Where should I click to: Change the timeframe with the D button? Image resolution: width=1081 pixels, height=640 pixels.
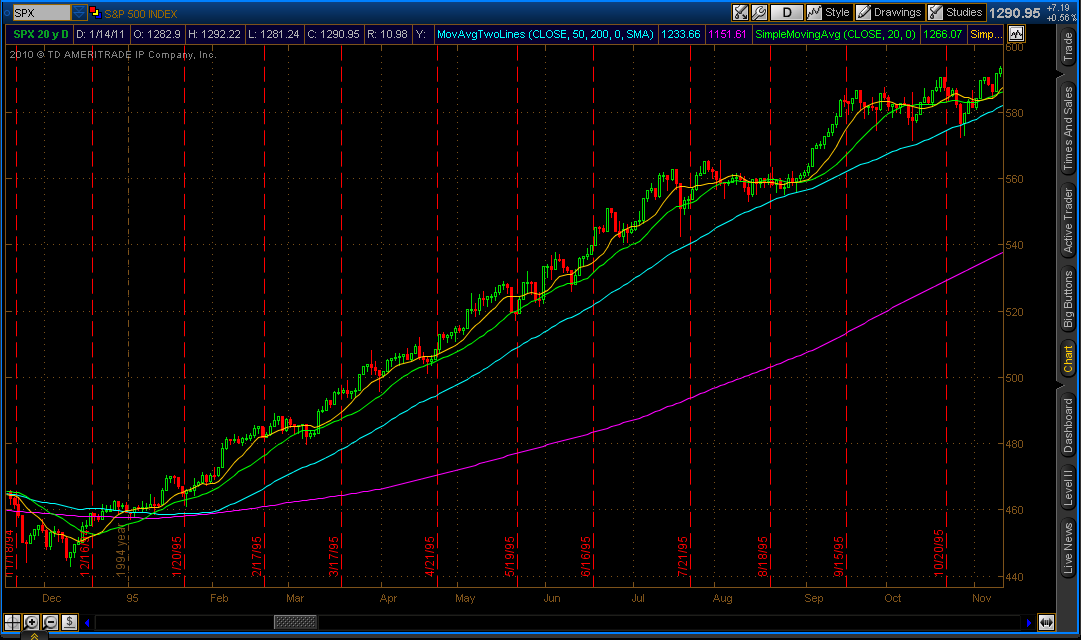click(787, 12)
